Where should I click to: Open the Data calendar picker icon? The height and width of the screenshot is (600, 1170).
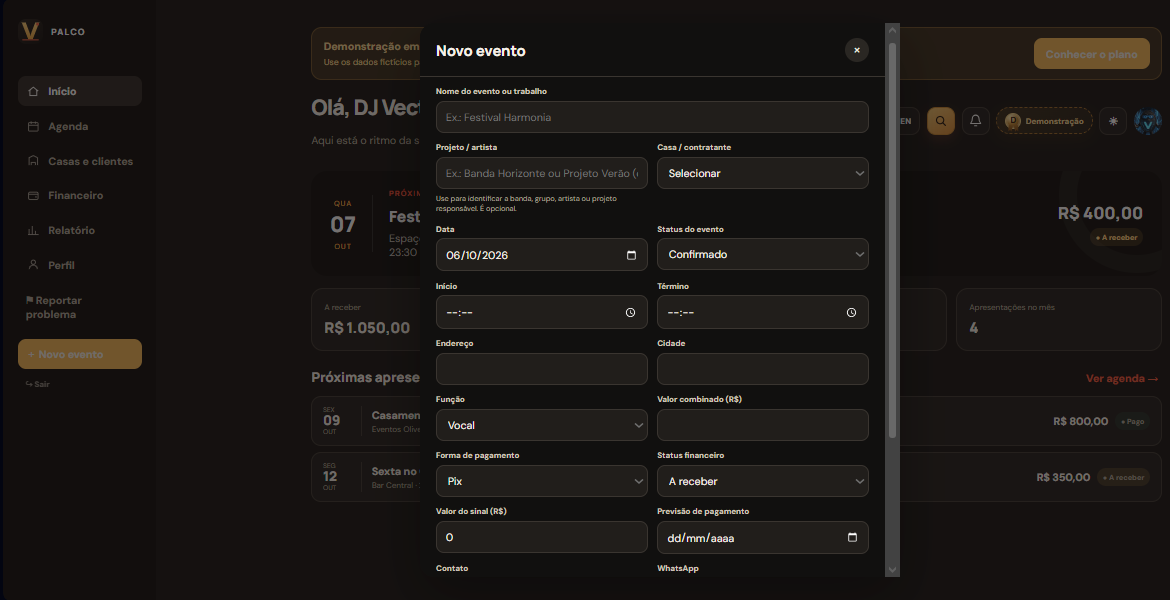tap(631, 255)
